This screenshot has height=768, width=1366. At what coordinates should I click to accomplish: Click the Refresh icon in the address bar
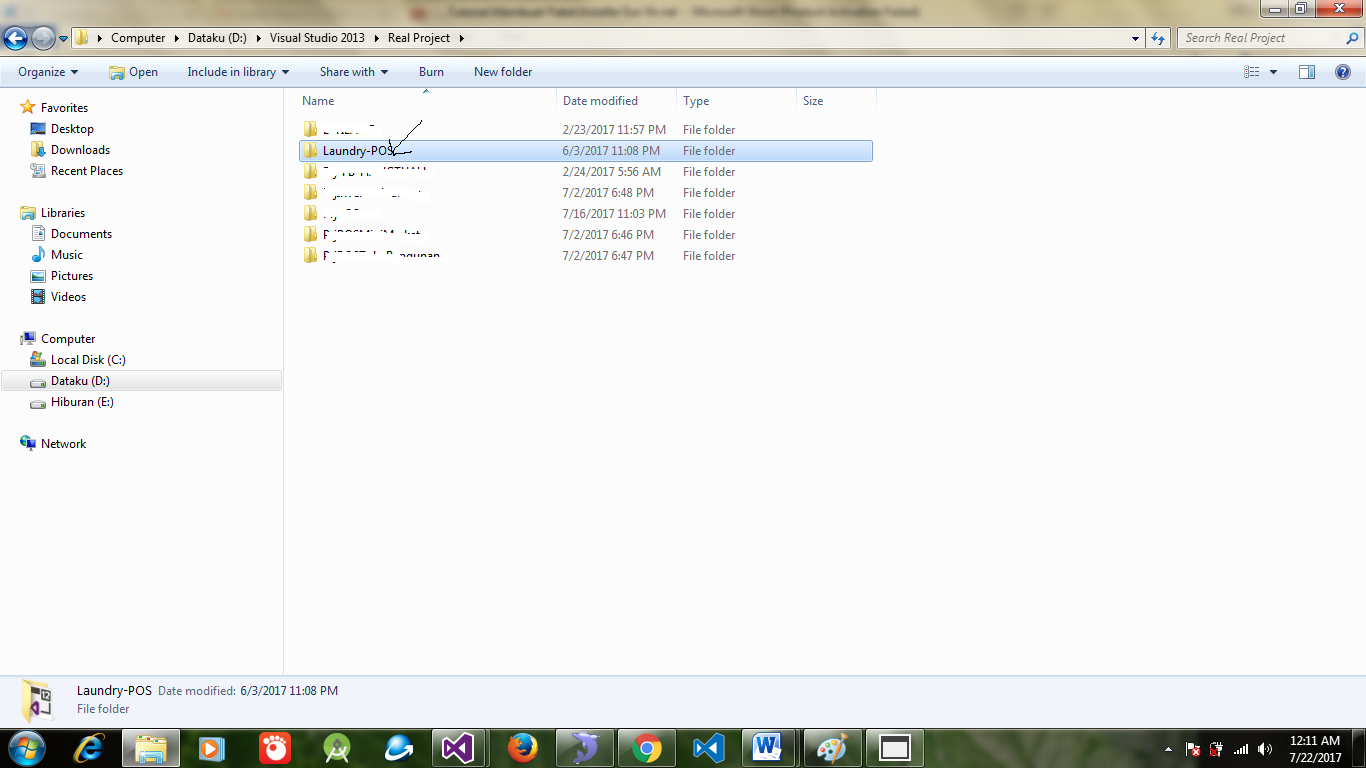[x=1158, y=38]
